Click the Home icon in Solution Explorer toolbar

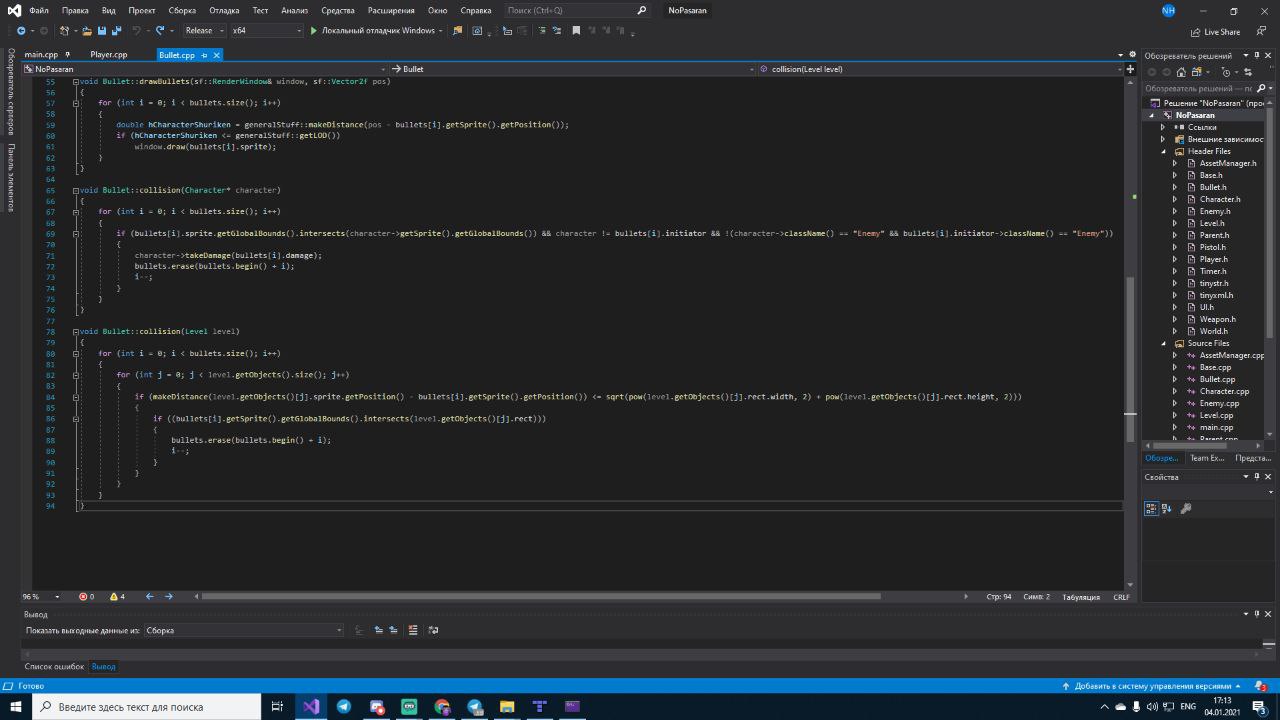point(1181,72)
